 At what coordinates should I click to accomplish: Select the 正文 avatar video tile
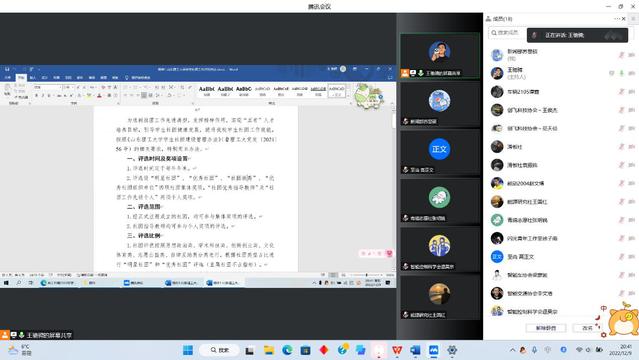coord(439,152)
